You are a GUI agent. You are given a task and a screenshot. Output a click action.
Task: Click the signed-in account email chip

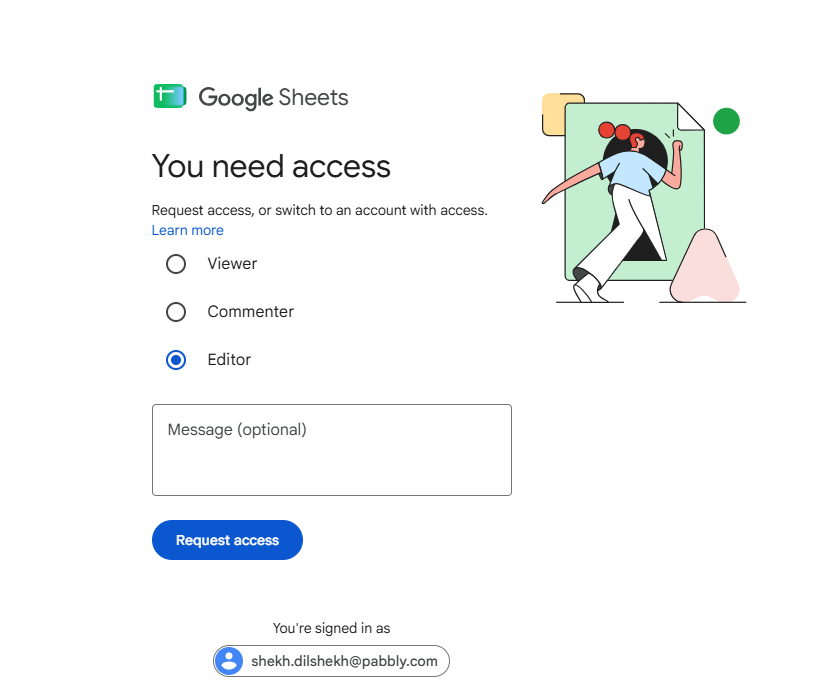pos(331,661)
